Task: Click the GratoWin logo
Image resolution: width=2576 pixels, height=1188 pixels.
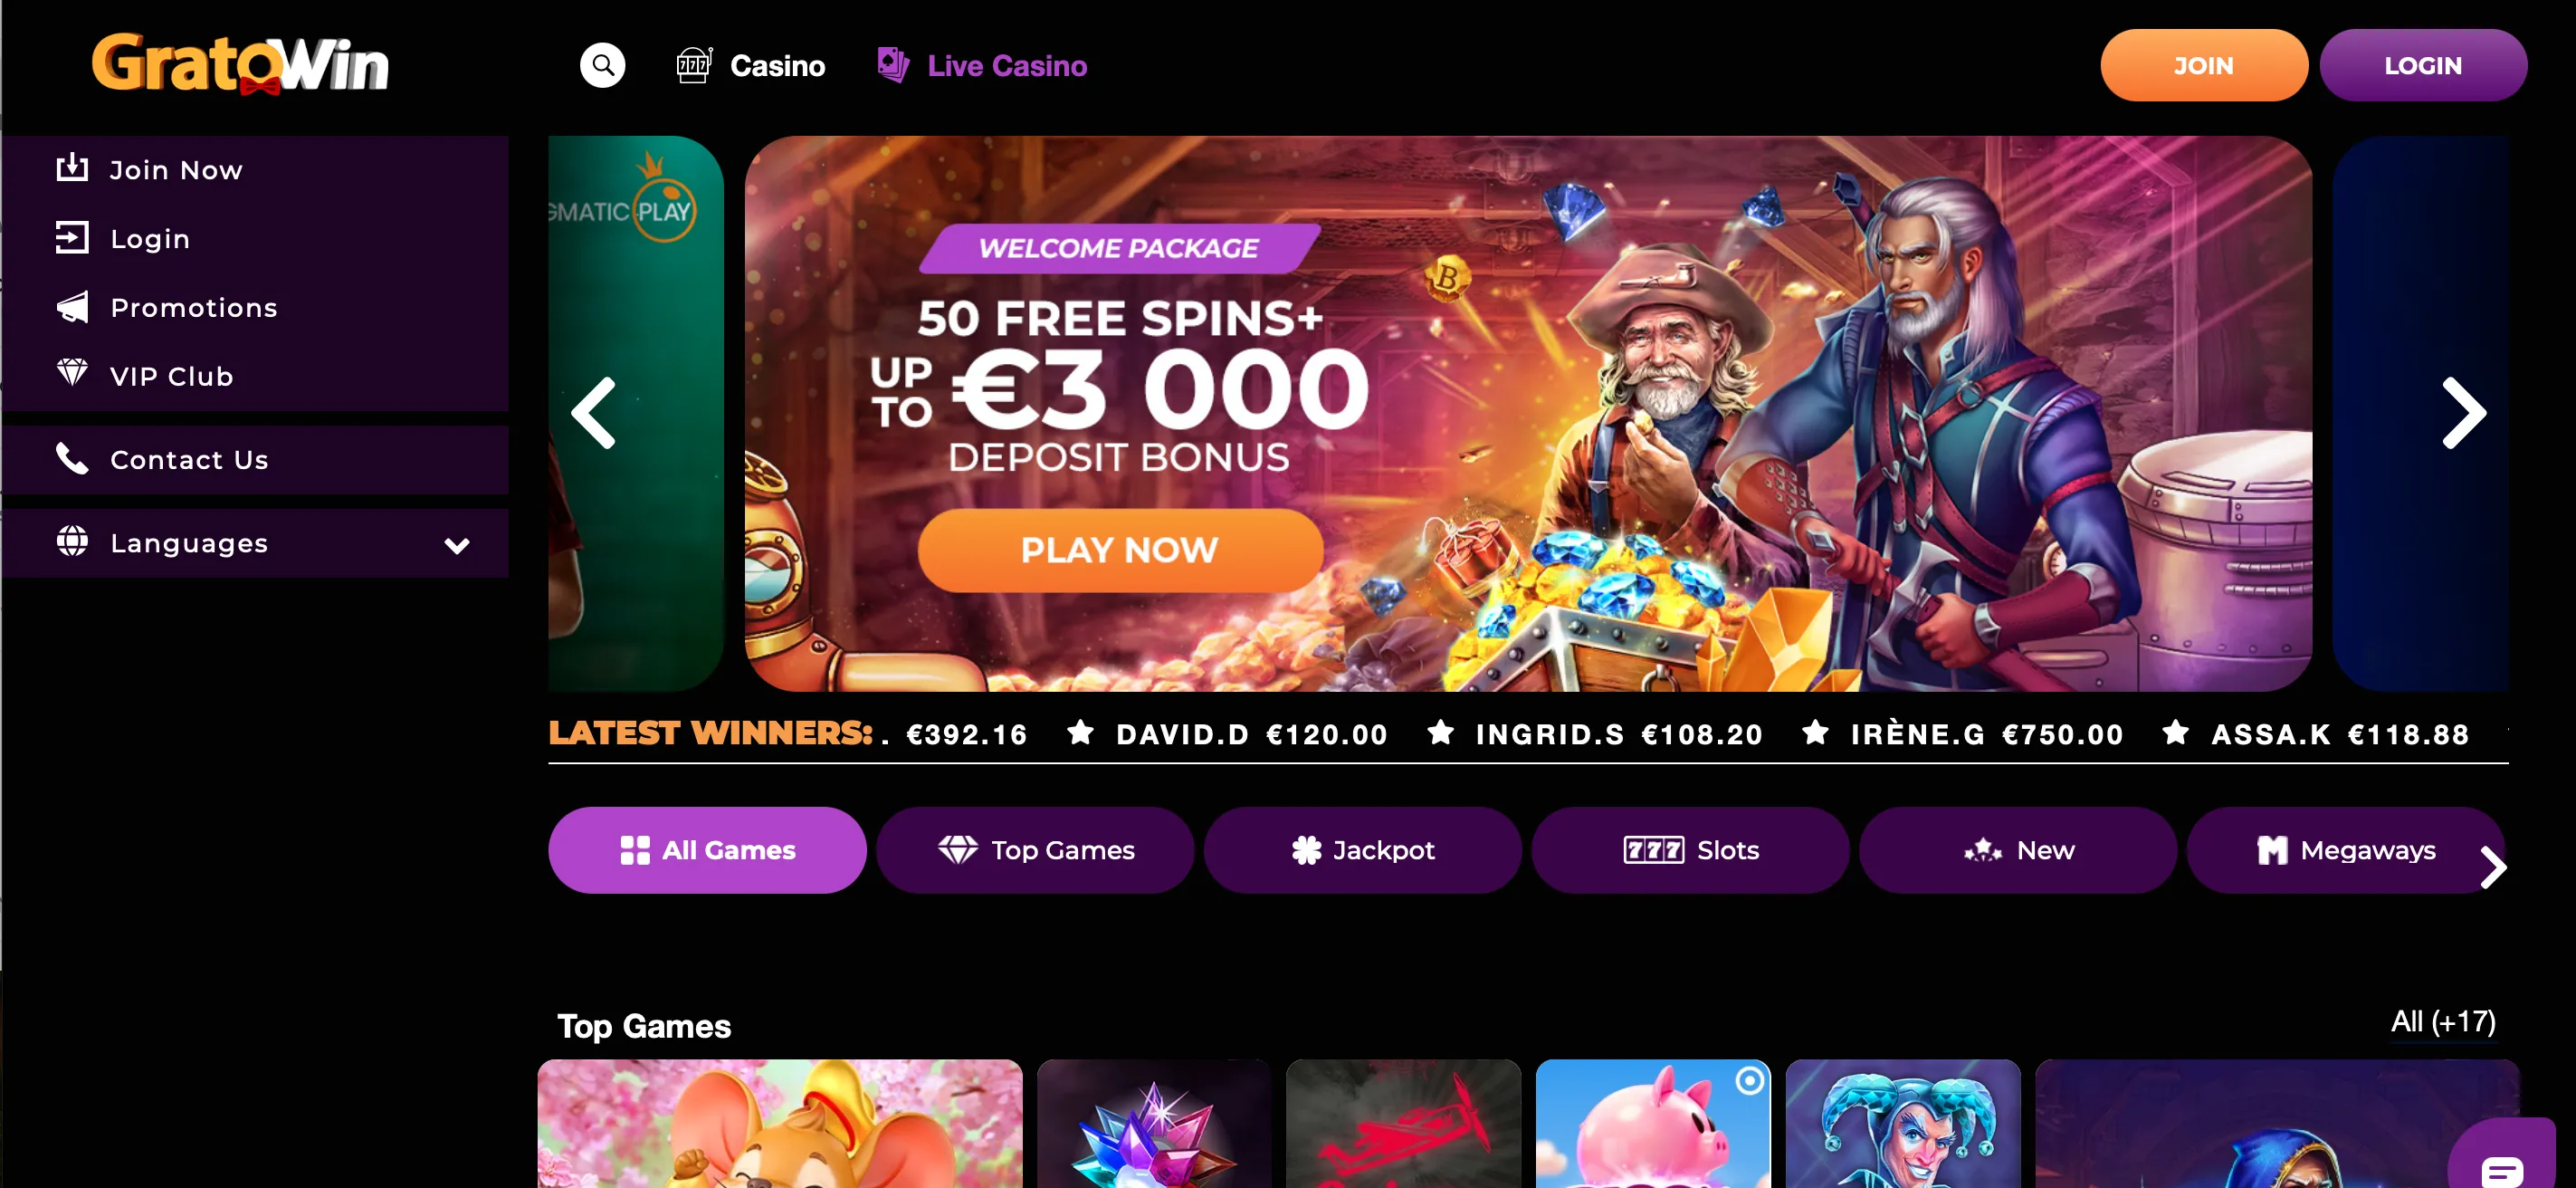Action: point(240,63)
